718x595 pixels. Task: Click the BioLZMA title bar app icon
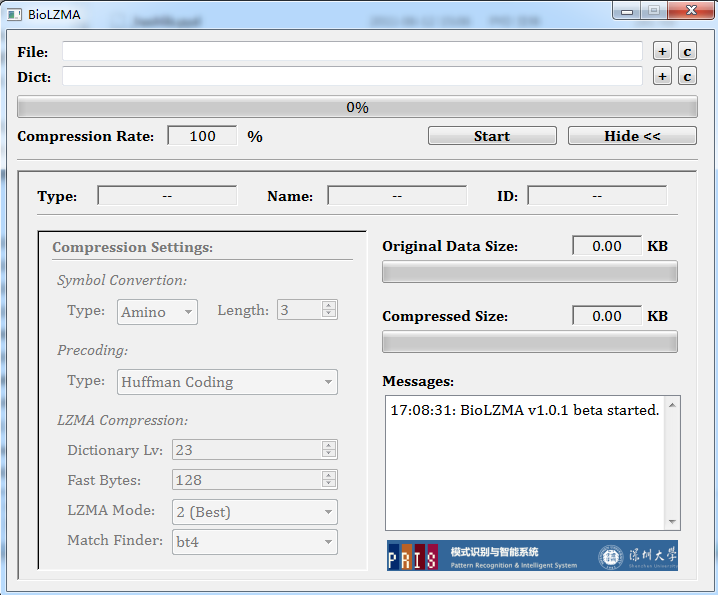[14, 15]
